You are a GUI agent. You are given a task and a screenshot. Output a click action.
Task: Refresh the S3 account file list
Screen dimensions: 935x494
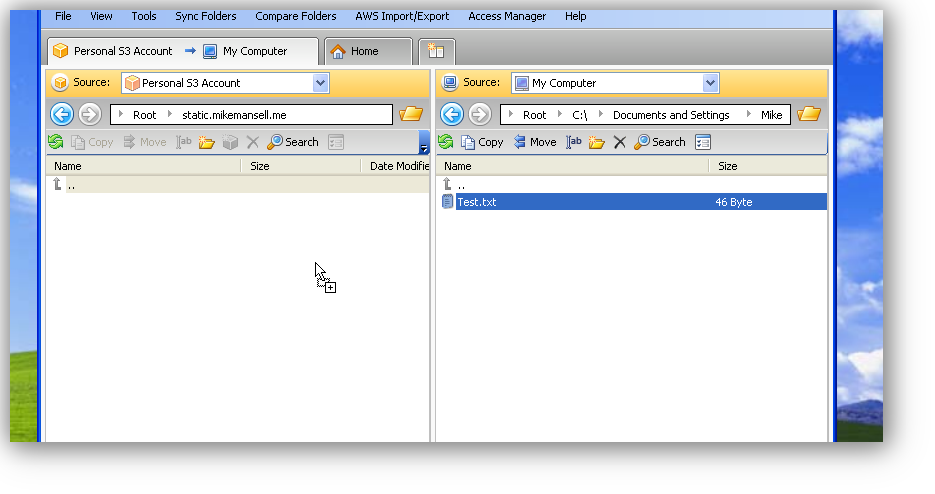point(55,142)
